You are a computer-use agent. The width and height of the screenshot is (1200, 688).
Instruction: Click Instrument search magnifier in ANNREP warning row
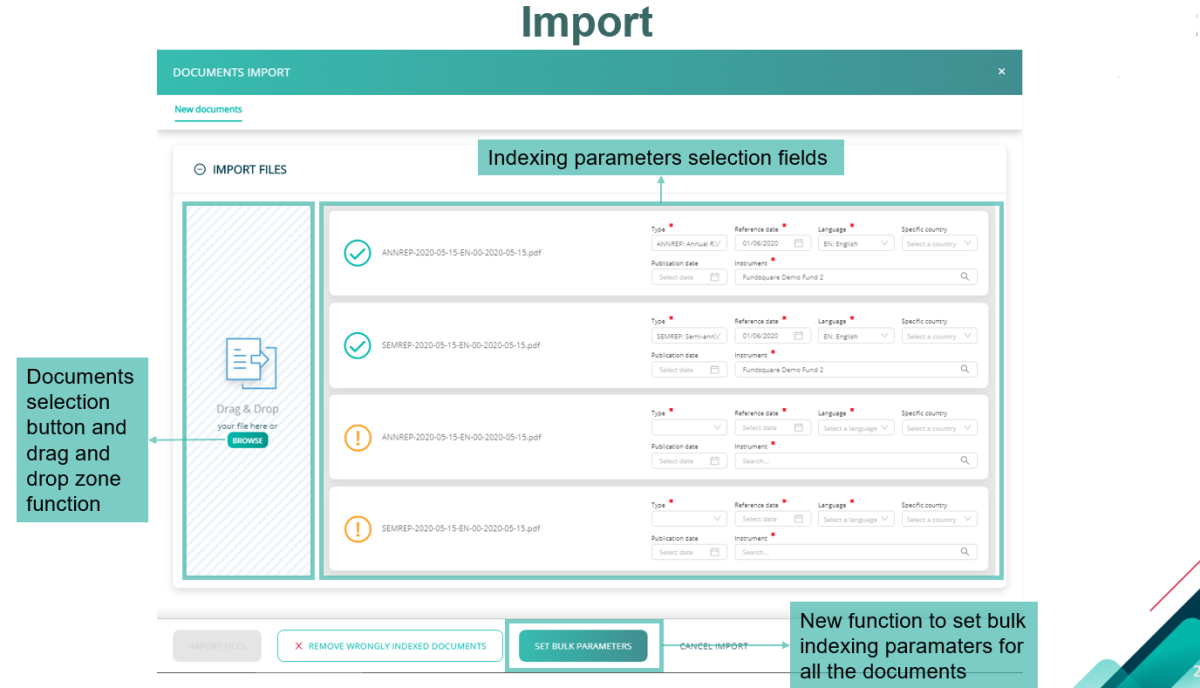pyautogui.click(x=965, y=461)
